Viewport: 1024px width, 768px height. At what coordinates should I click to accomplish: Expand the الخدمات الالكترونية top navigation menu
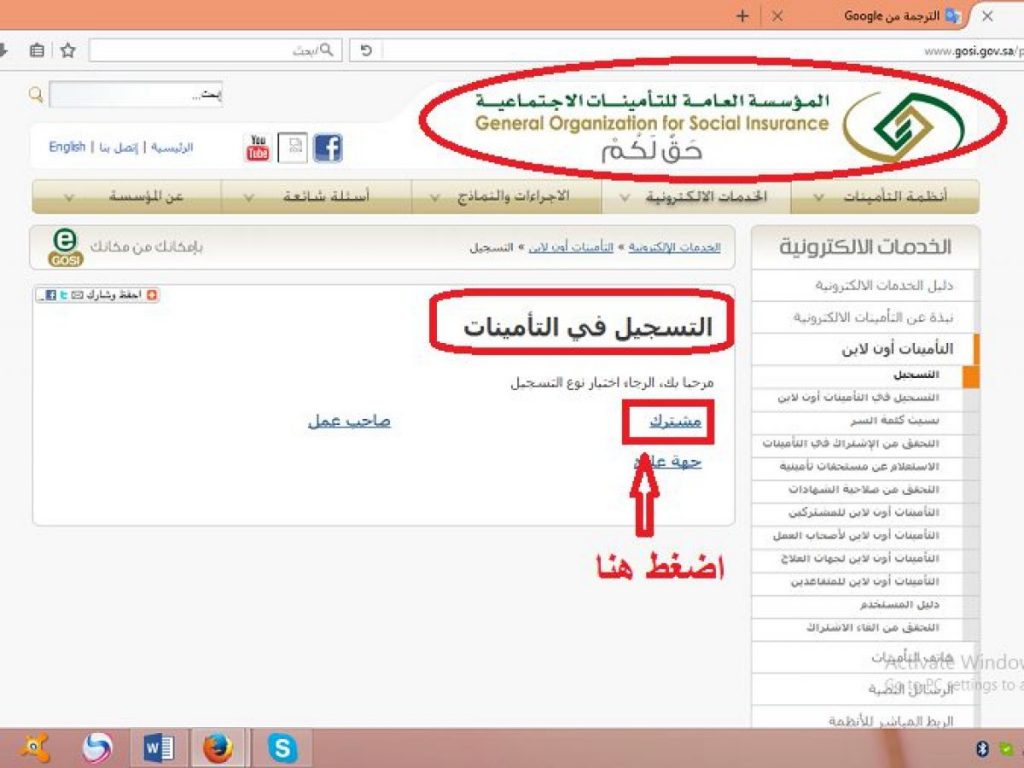[x=696, y=197]
